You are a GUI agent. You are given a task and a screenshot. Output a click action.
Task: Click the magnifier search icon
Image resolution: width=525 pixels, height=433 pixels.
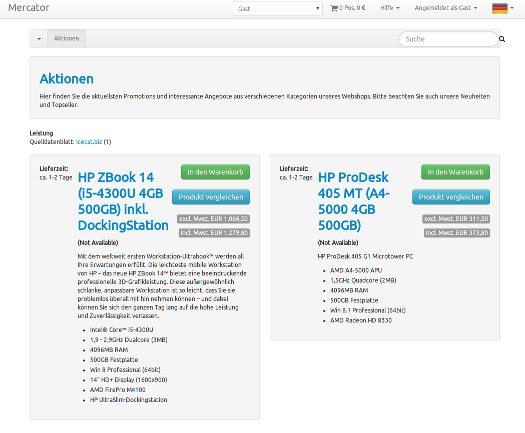[x=502, y=39]
